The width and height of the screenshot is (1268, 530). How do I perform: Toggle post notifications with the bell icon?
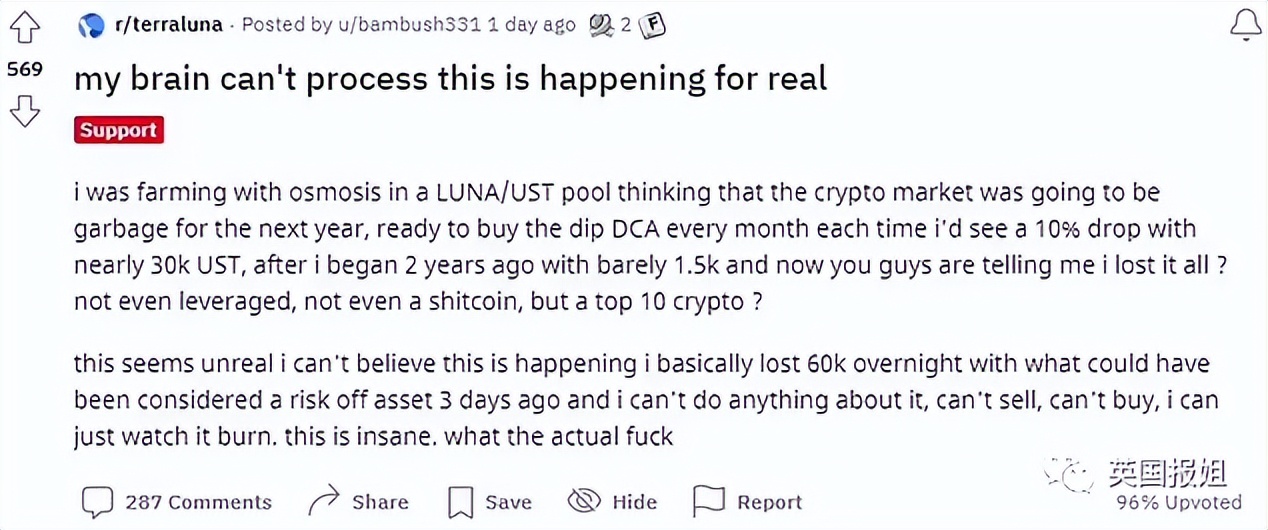[1245, 26]
